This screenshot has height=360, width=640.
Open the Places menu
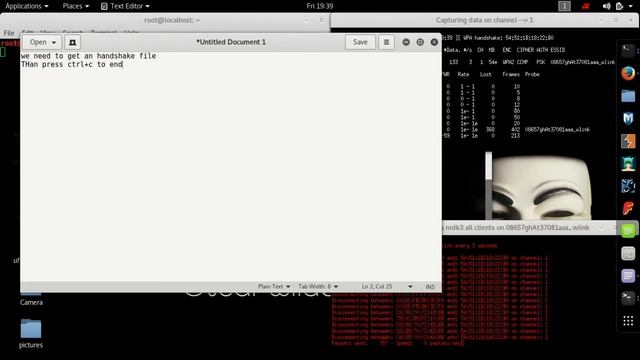pos(76,6)
